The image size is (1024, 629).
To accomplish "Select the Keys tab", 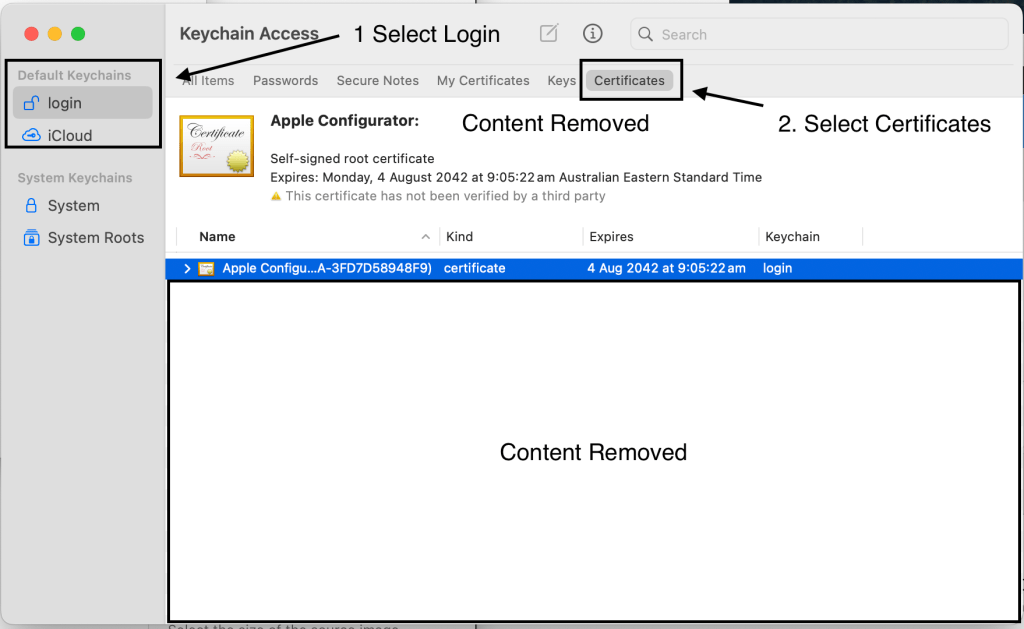I will tap(561, 81).
